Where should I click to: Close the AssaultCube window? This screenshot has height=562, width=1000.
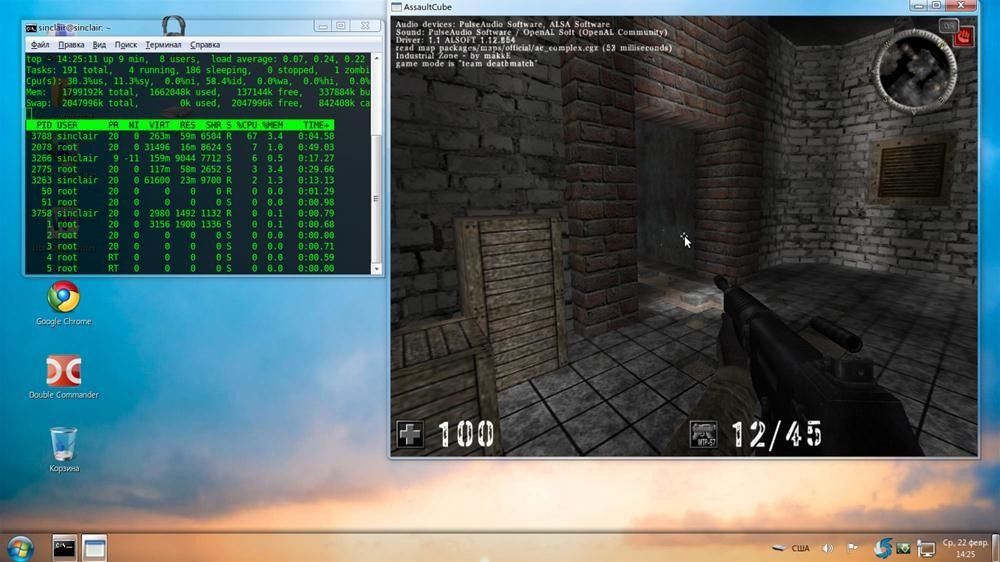click(961, 5)
